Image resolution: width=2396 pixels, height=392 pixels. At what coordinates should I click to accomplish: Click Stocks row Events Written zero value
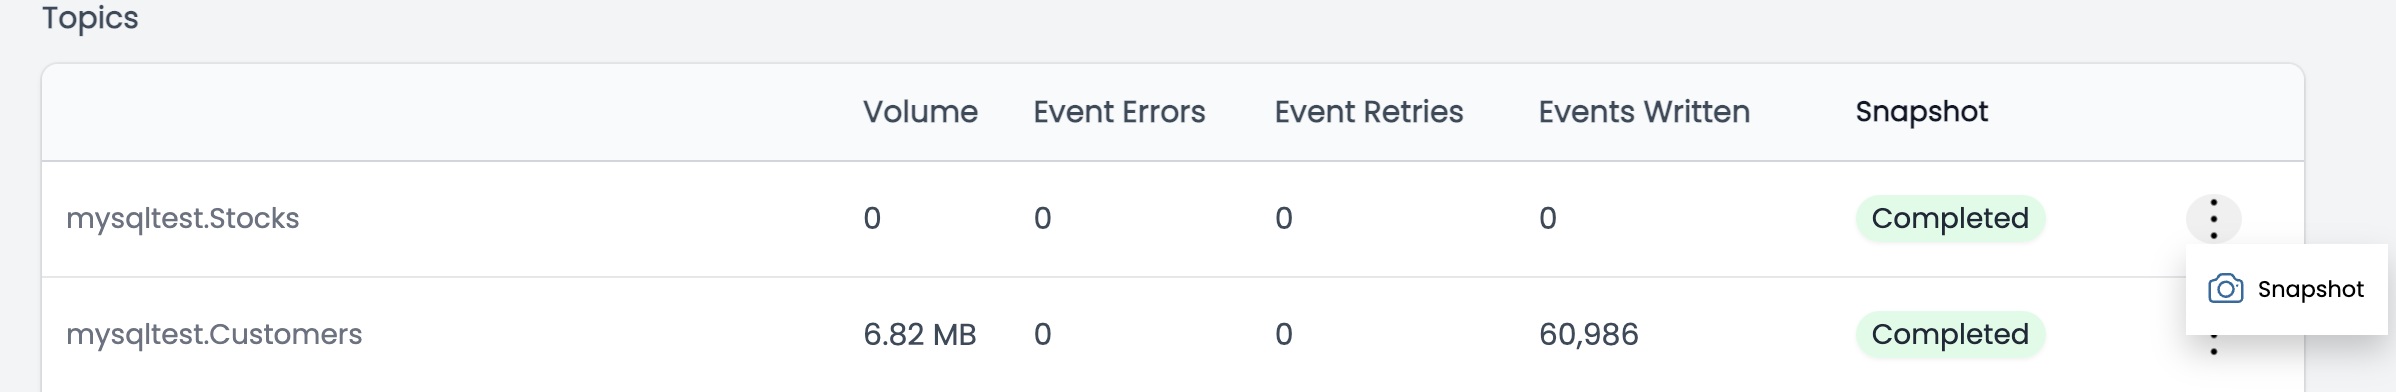[x=1547, y=219]
